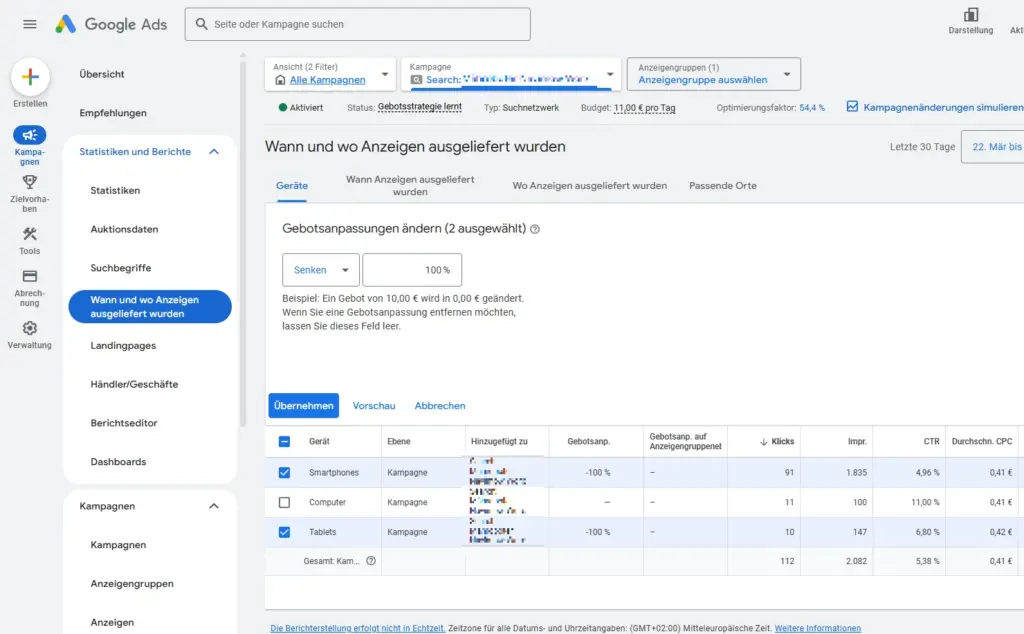Open Empfehlungen in sidebar
1024x634 pixels.
point(113,113)
